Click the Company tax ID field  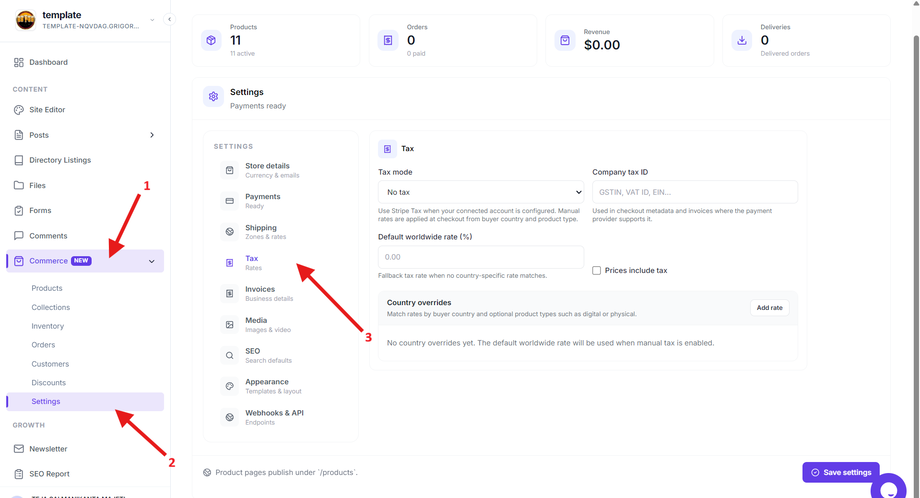click(x=695, y=192)
